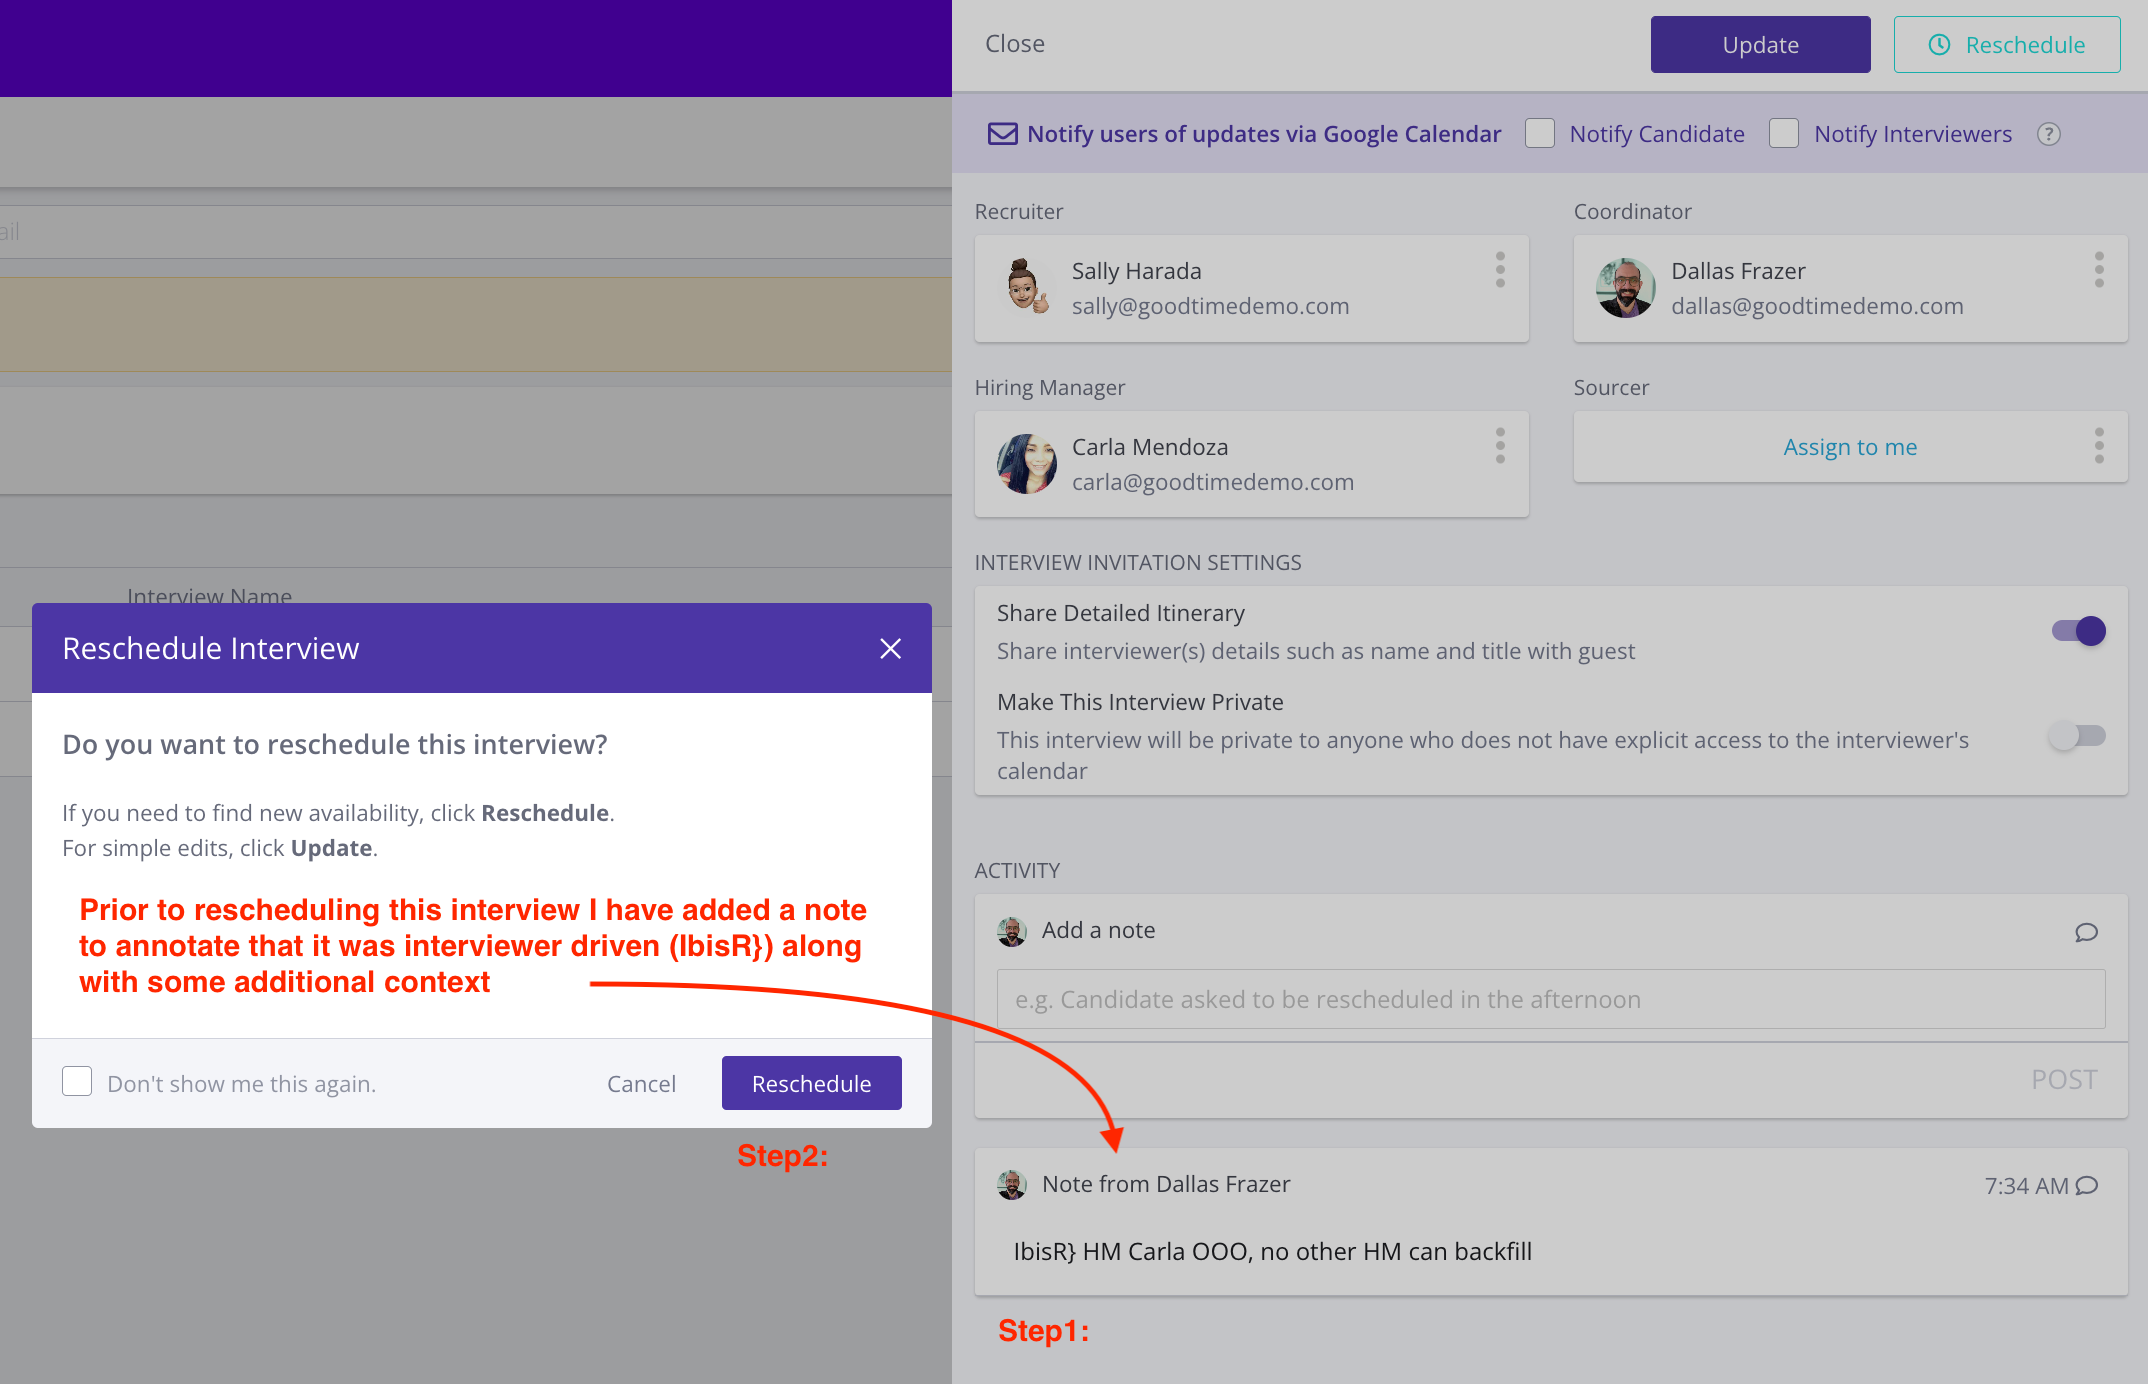
Task: Click comment icon next to 7:34 AM
Action: [x=2087, y=1186]
